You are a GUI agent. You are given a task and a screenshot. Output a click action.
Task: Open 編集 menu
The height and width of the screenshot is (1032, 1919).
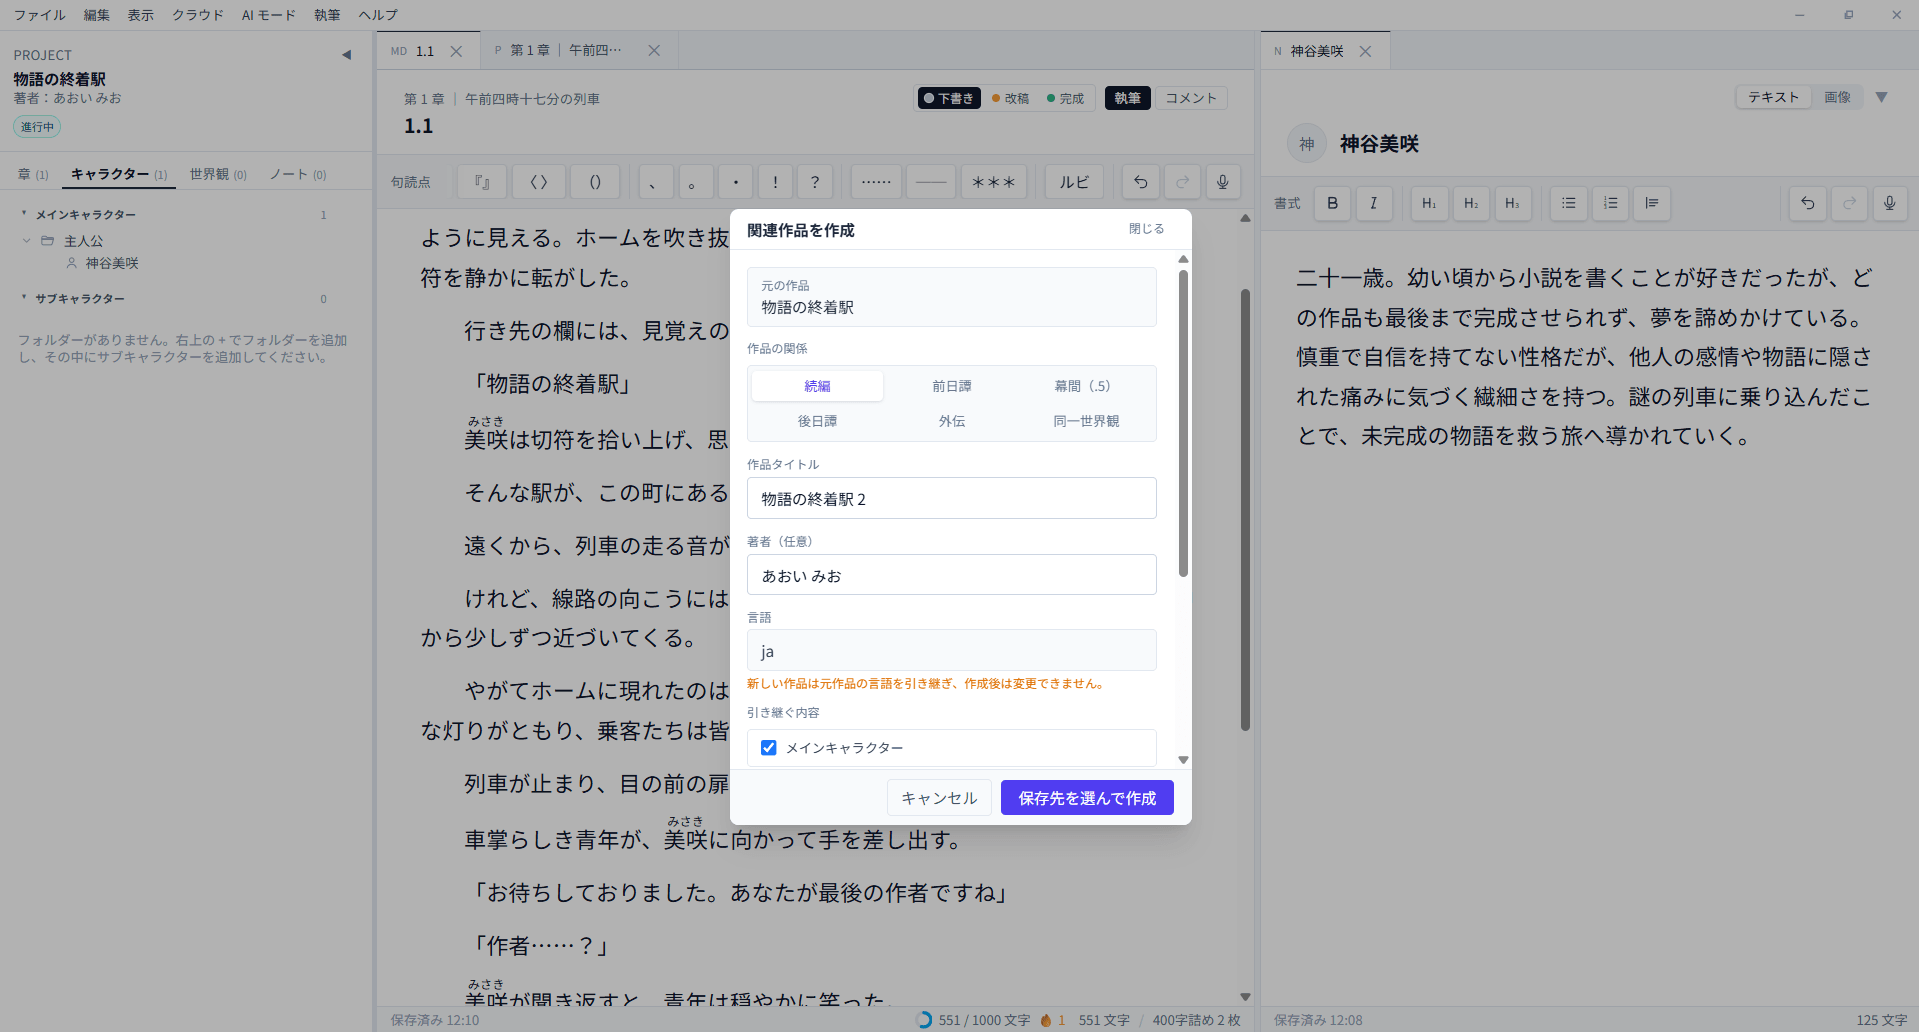pos(97,15)
